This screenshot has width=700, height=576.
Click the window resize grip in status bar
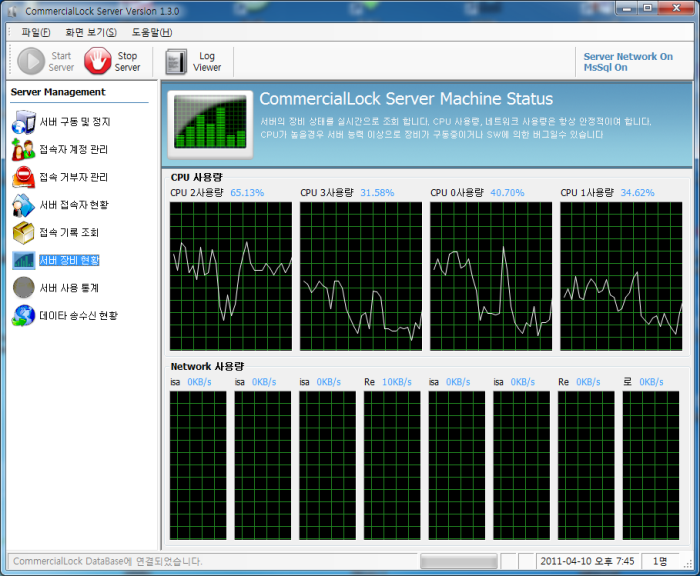(x=688, y=564)
